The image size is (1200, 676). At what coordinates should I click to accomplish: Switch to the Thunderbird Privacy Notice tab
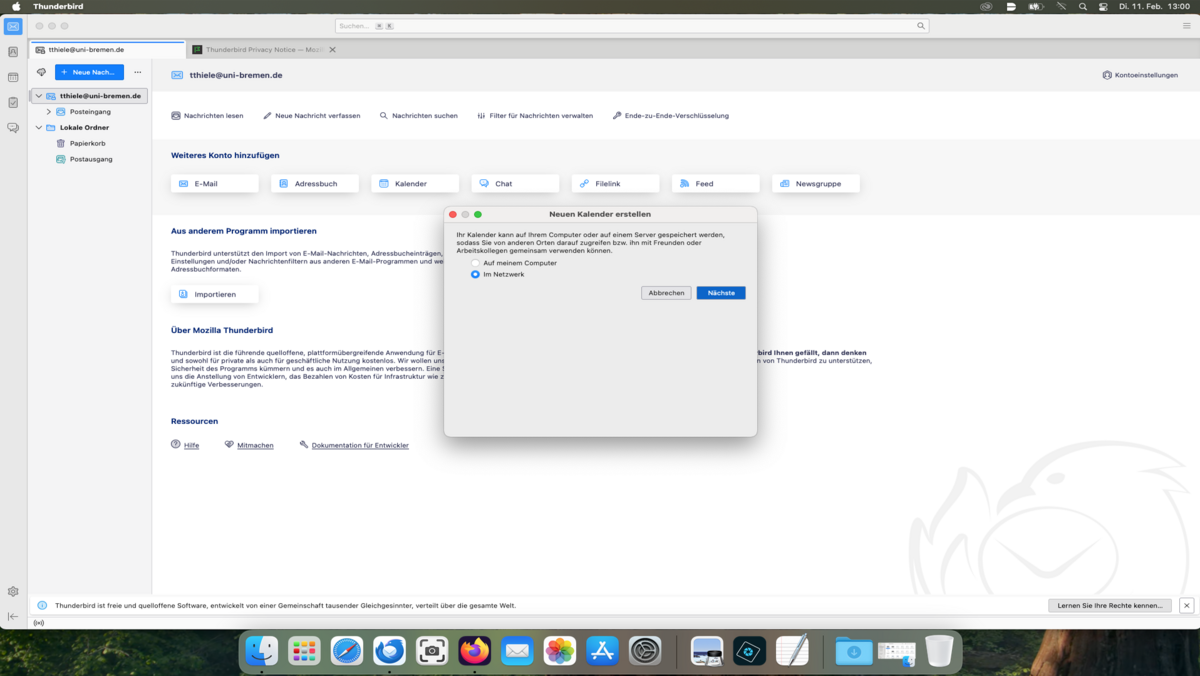258,49
